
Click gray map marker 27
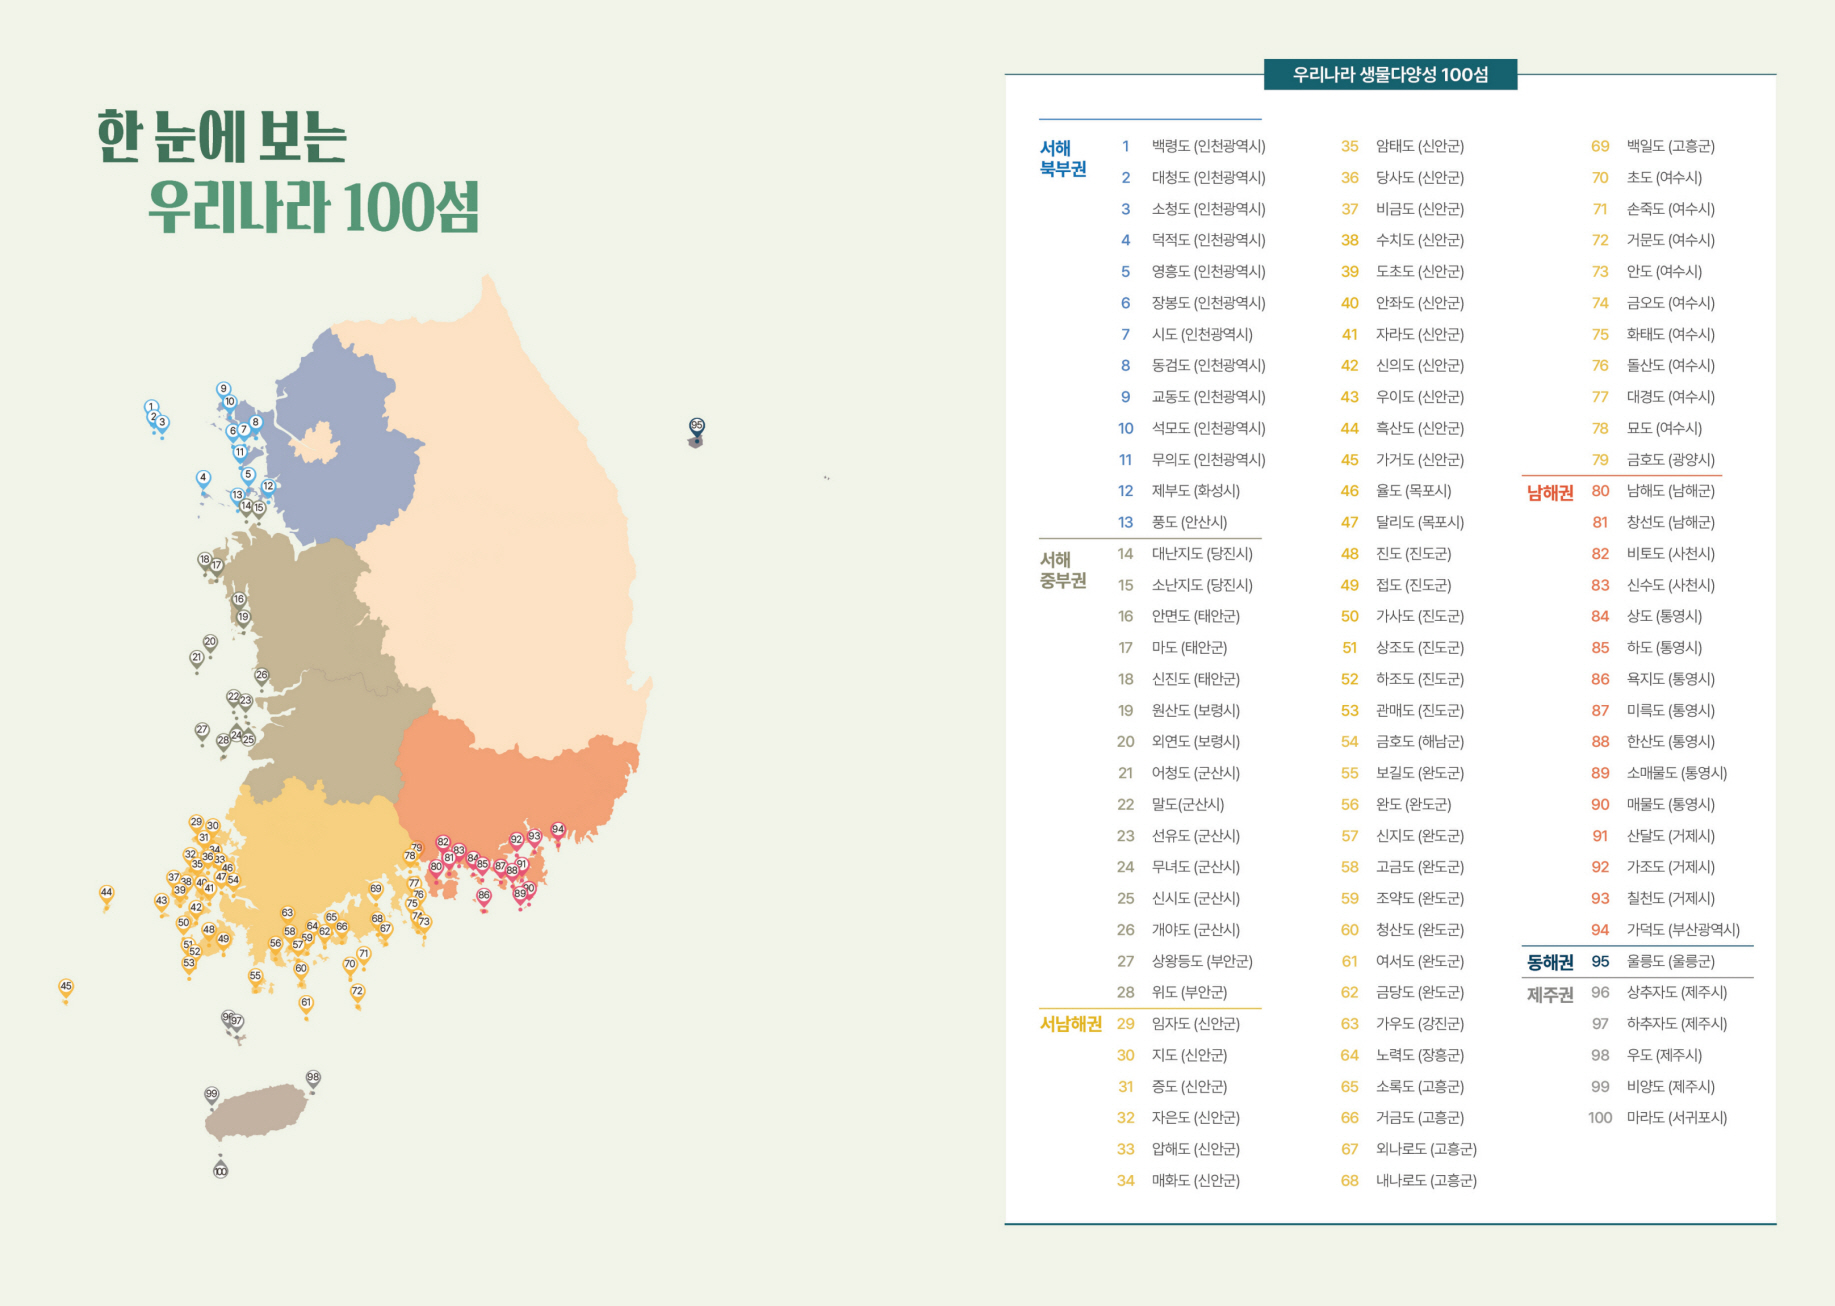[x=202, y=731]
